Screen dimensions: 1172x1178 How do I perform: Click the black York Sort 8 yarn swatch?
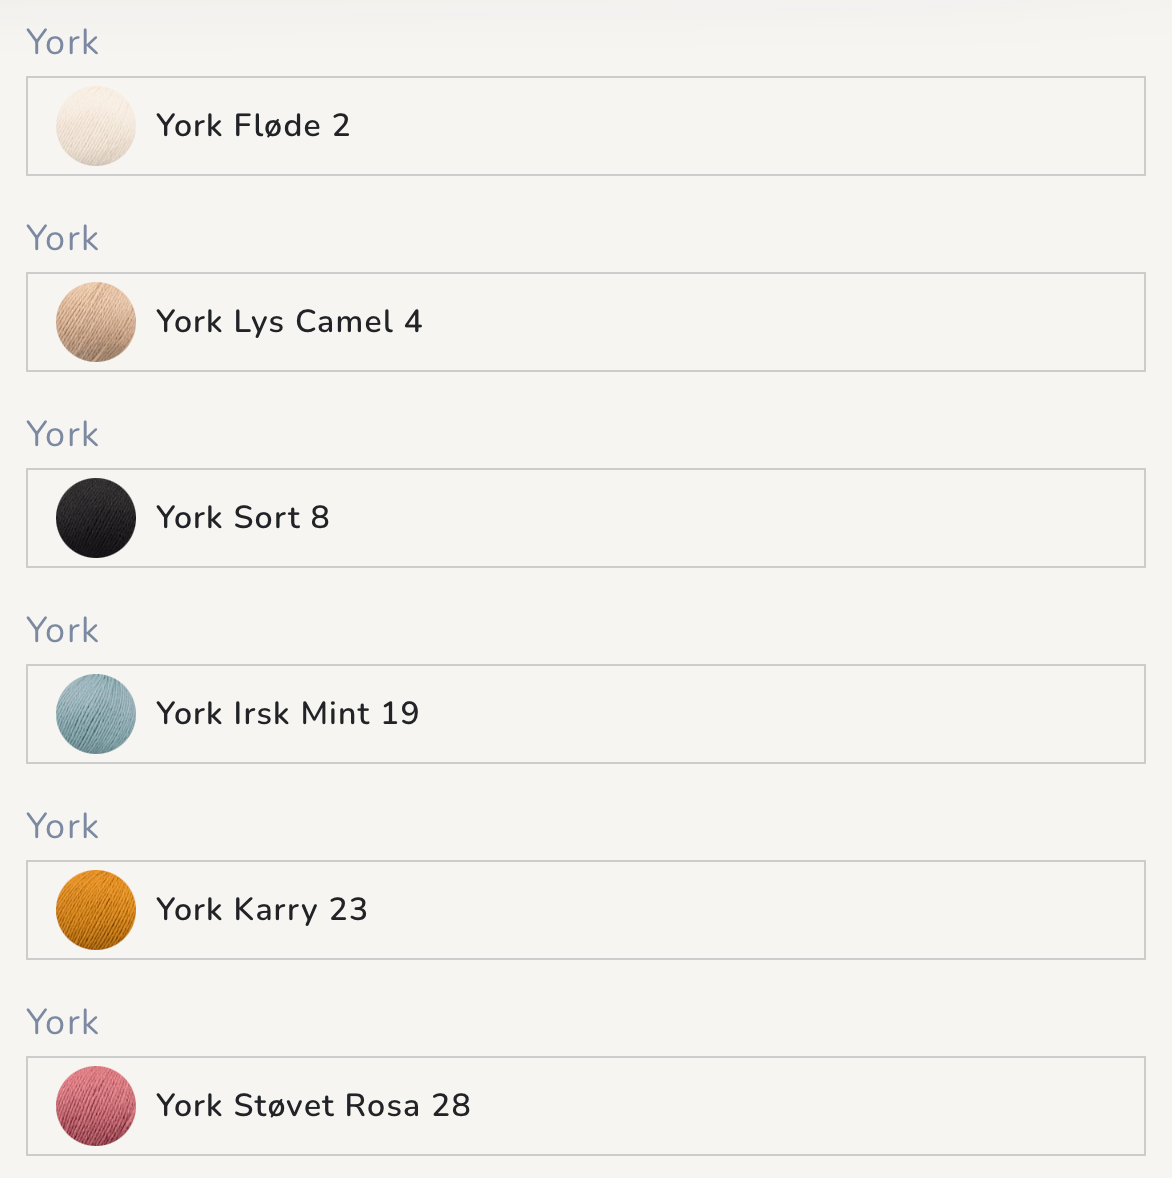pyautogui.click(x=96, y=518)
